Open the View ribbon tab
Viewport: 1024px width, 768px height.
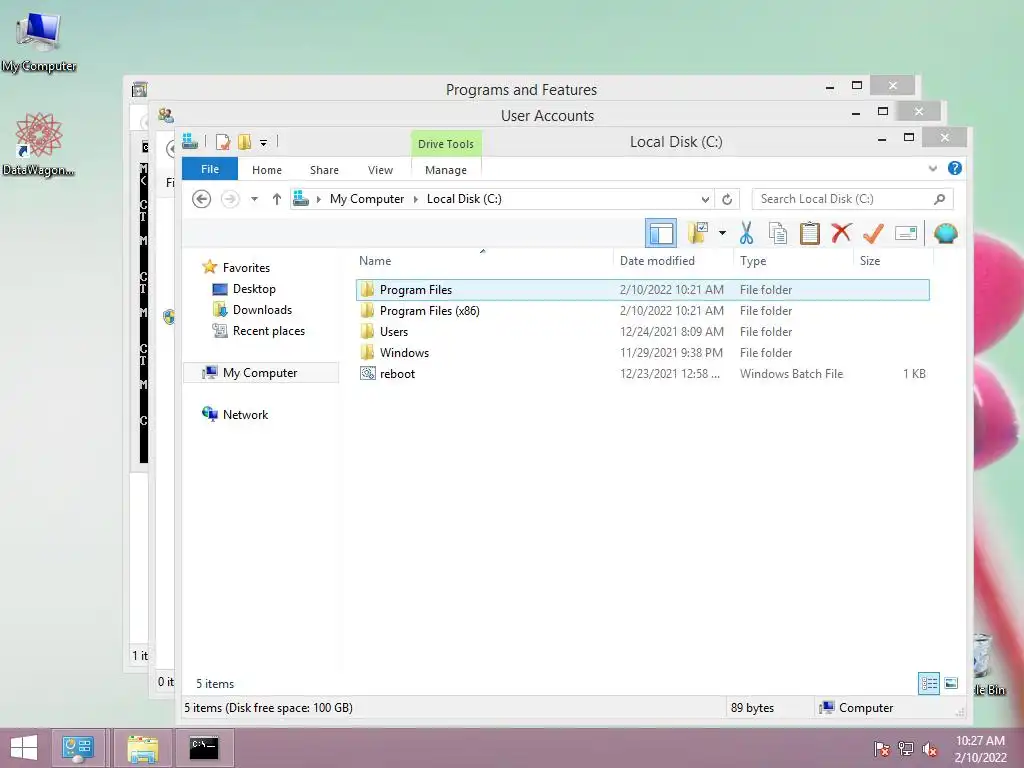pyautogui.click(x=380, y=170)
